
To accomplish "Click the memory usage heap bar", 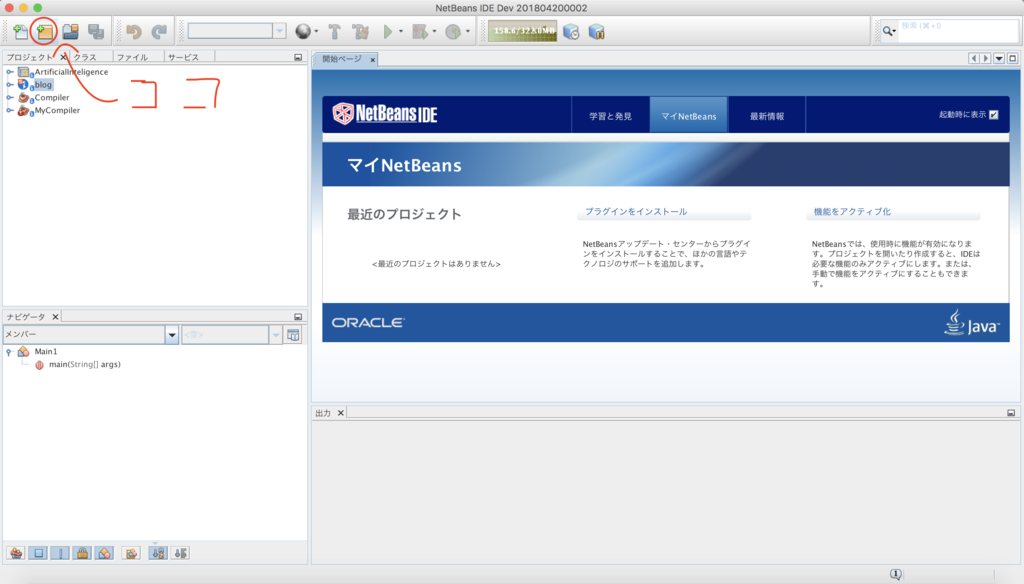I will (x=522, y=31).
